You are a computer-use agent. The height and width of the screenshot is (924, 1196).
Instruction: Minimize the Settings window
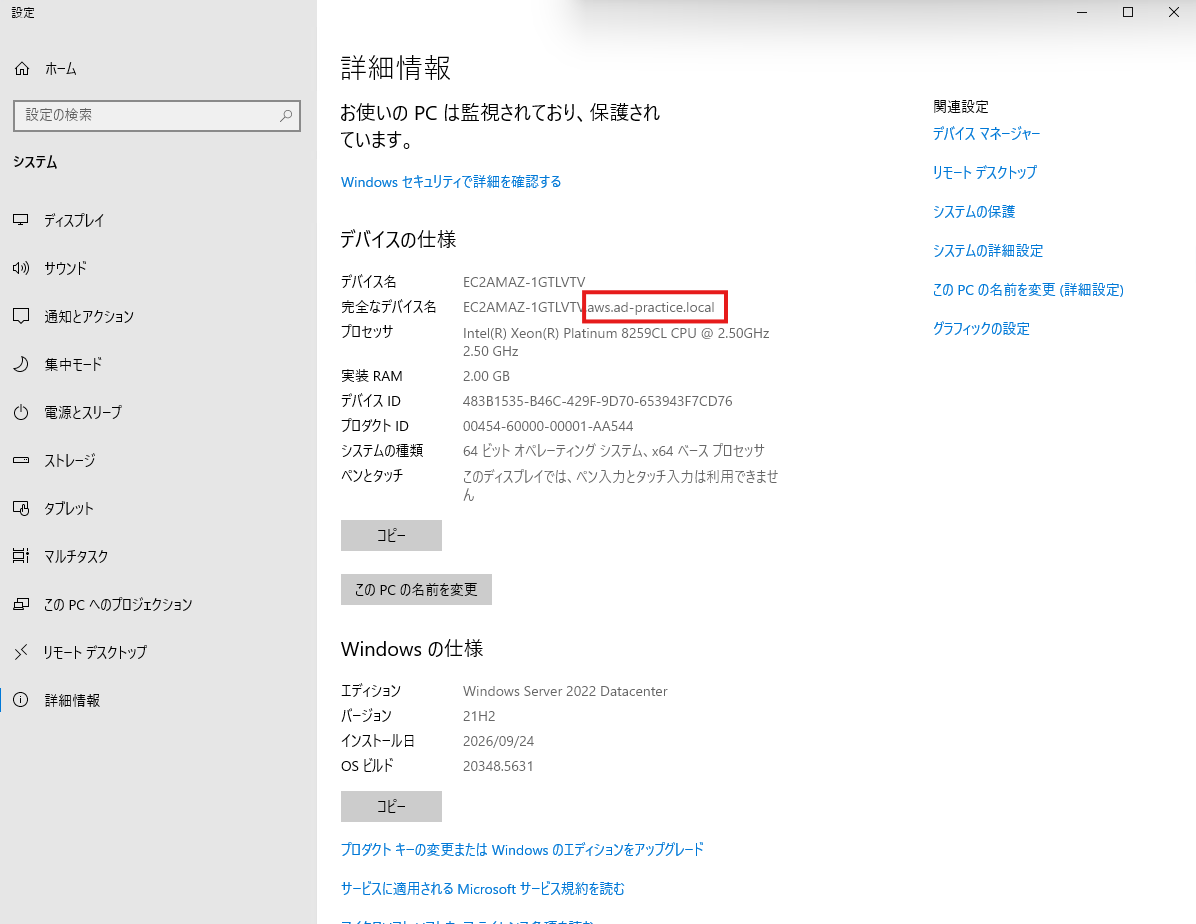click(1082, 12)
